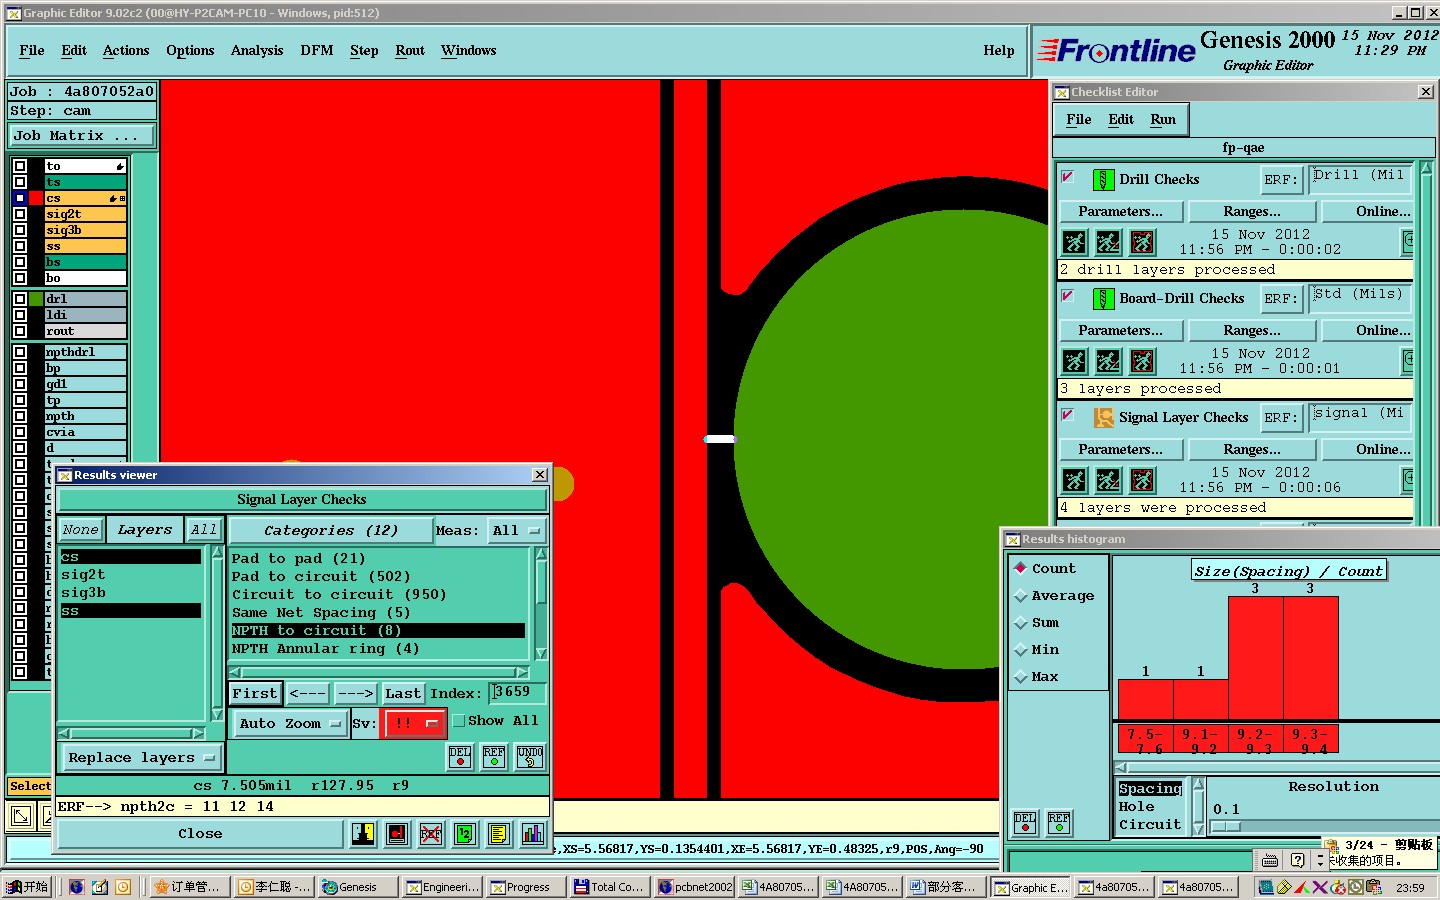Click the Signal Layer Checks orange icon

pyautogui.click(x=1103, y=418)
